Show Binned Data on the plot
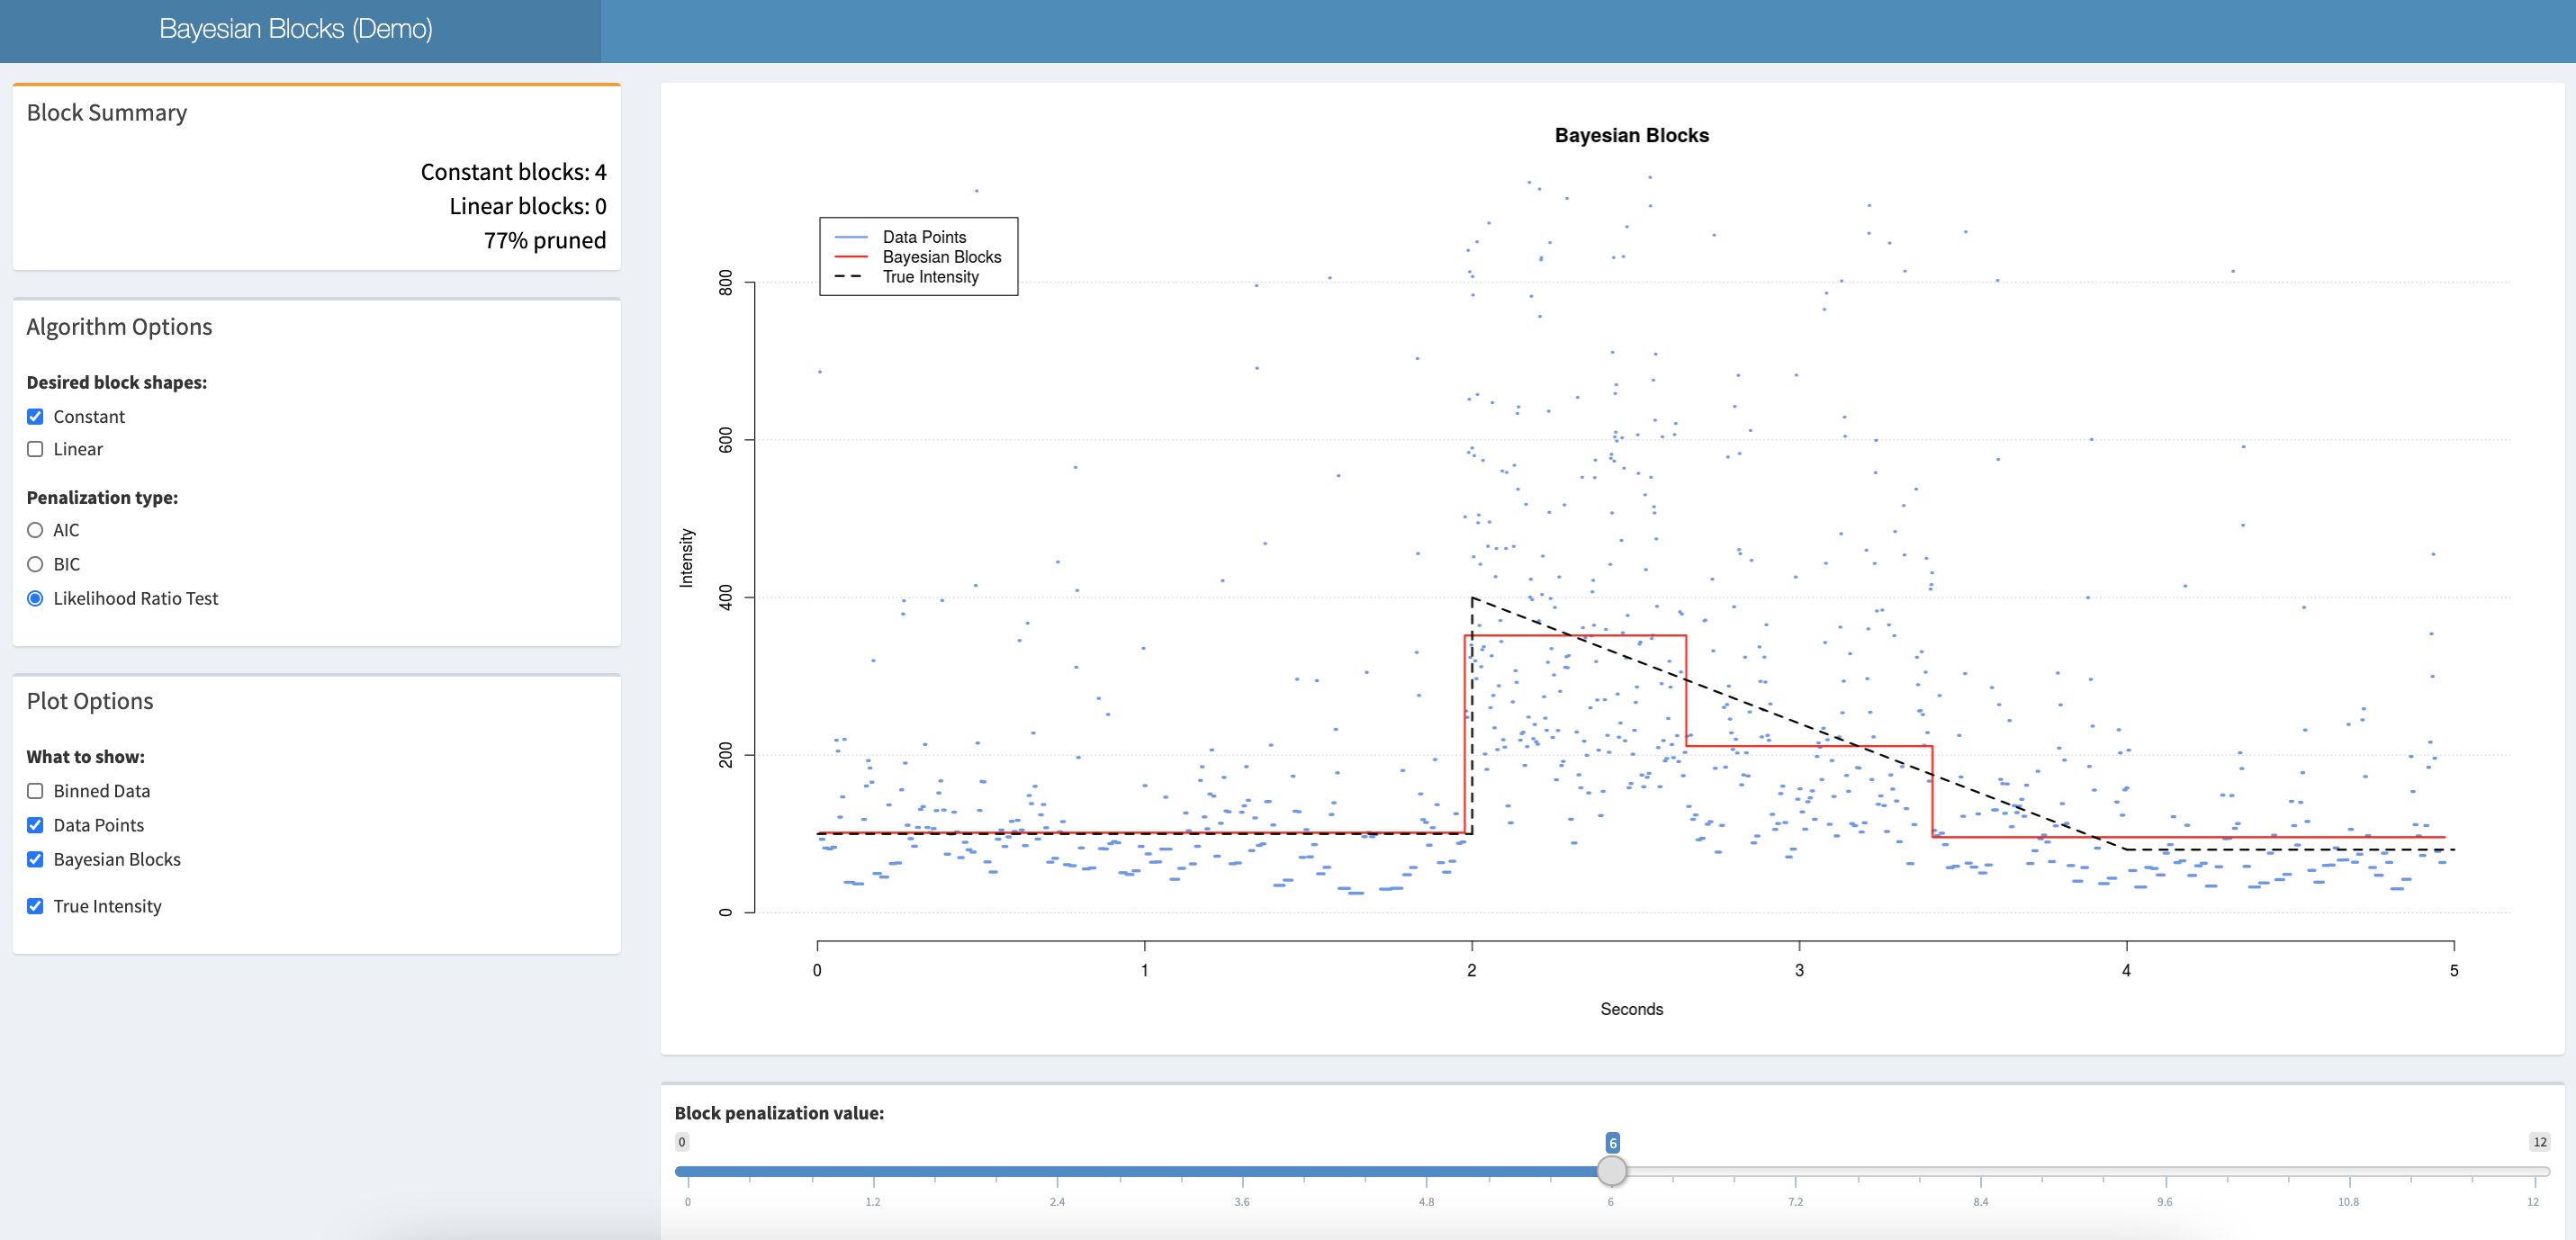The image size is (2576, 1240). point(35,791)
